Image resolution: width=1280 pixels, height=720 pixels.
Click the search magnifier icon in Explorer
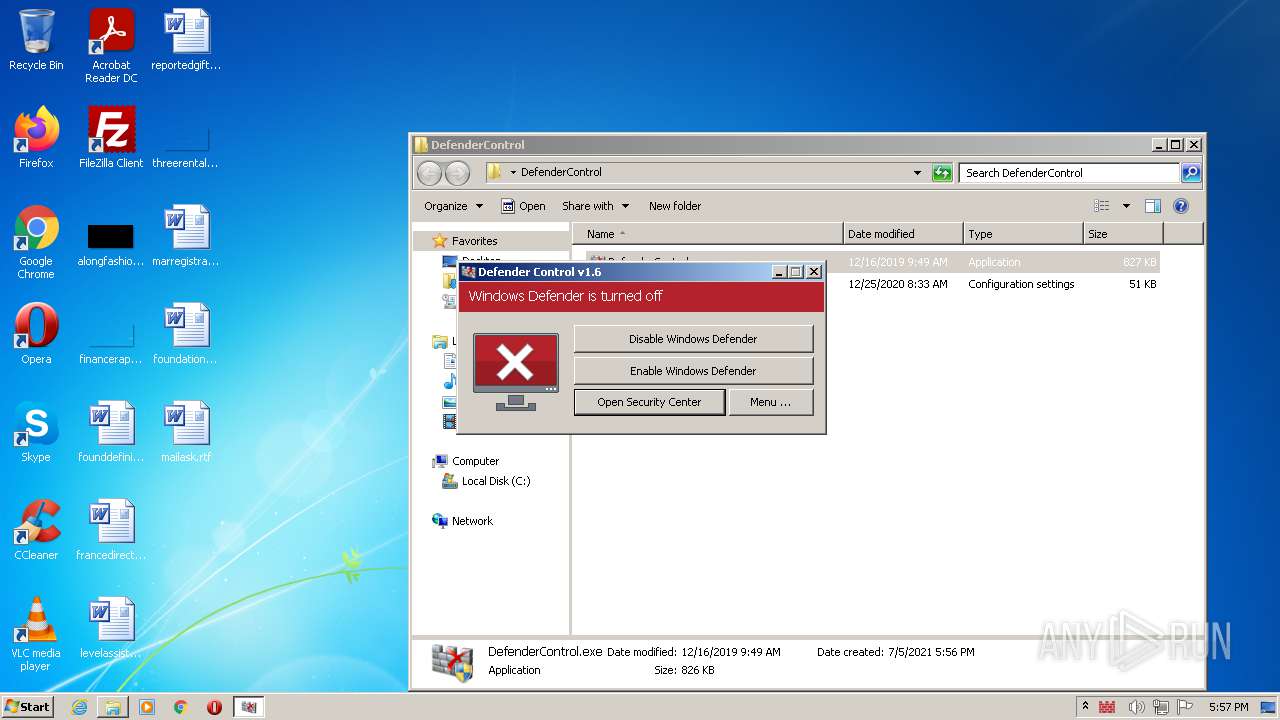tap(1190, 173)
